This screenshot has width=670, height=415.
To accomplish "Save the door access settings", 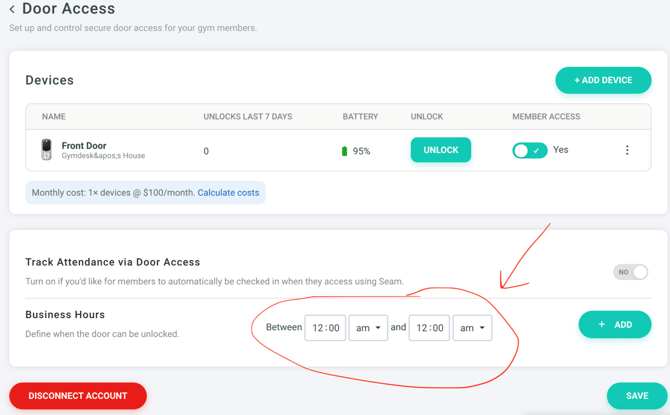I will coord(636,396).
